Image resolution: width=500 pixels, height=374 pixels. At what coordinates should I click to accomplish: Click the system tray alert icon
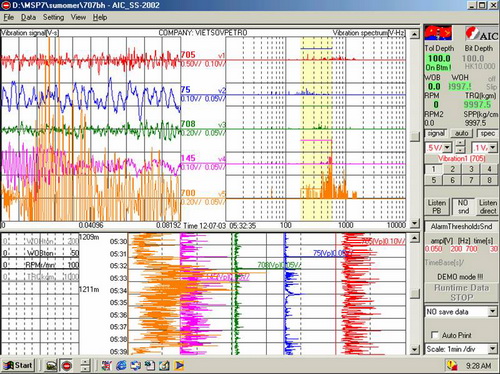tap(452, 366)
